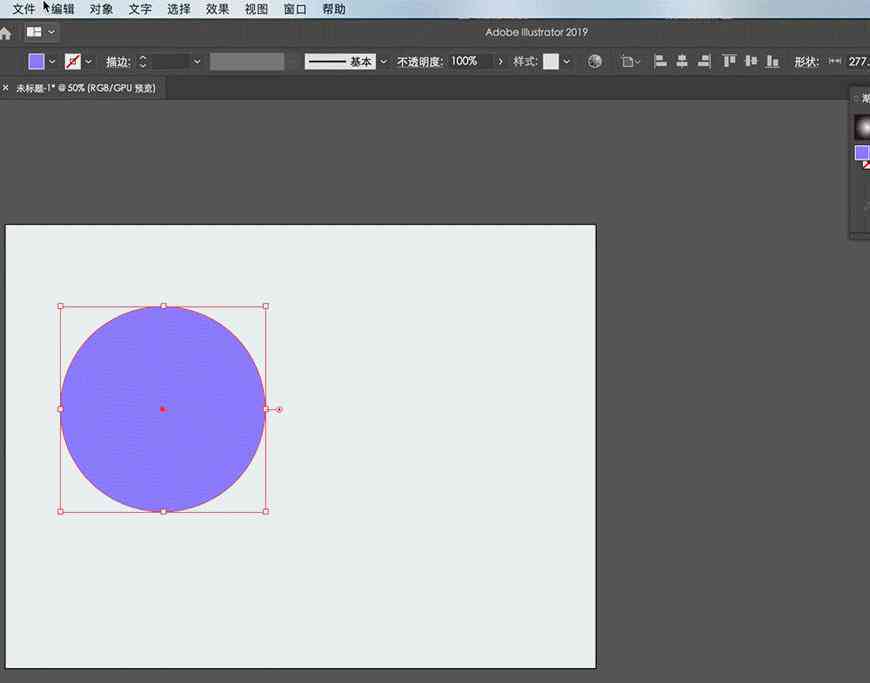Click horizontal align left icon
The height and width of the screenshot is (683, 870).
point(660,61)
